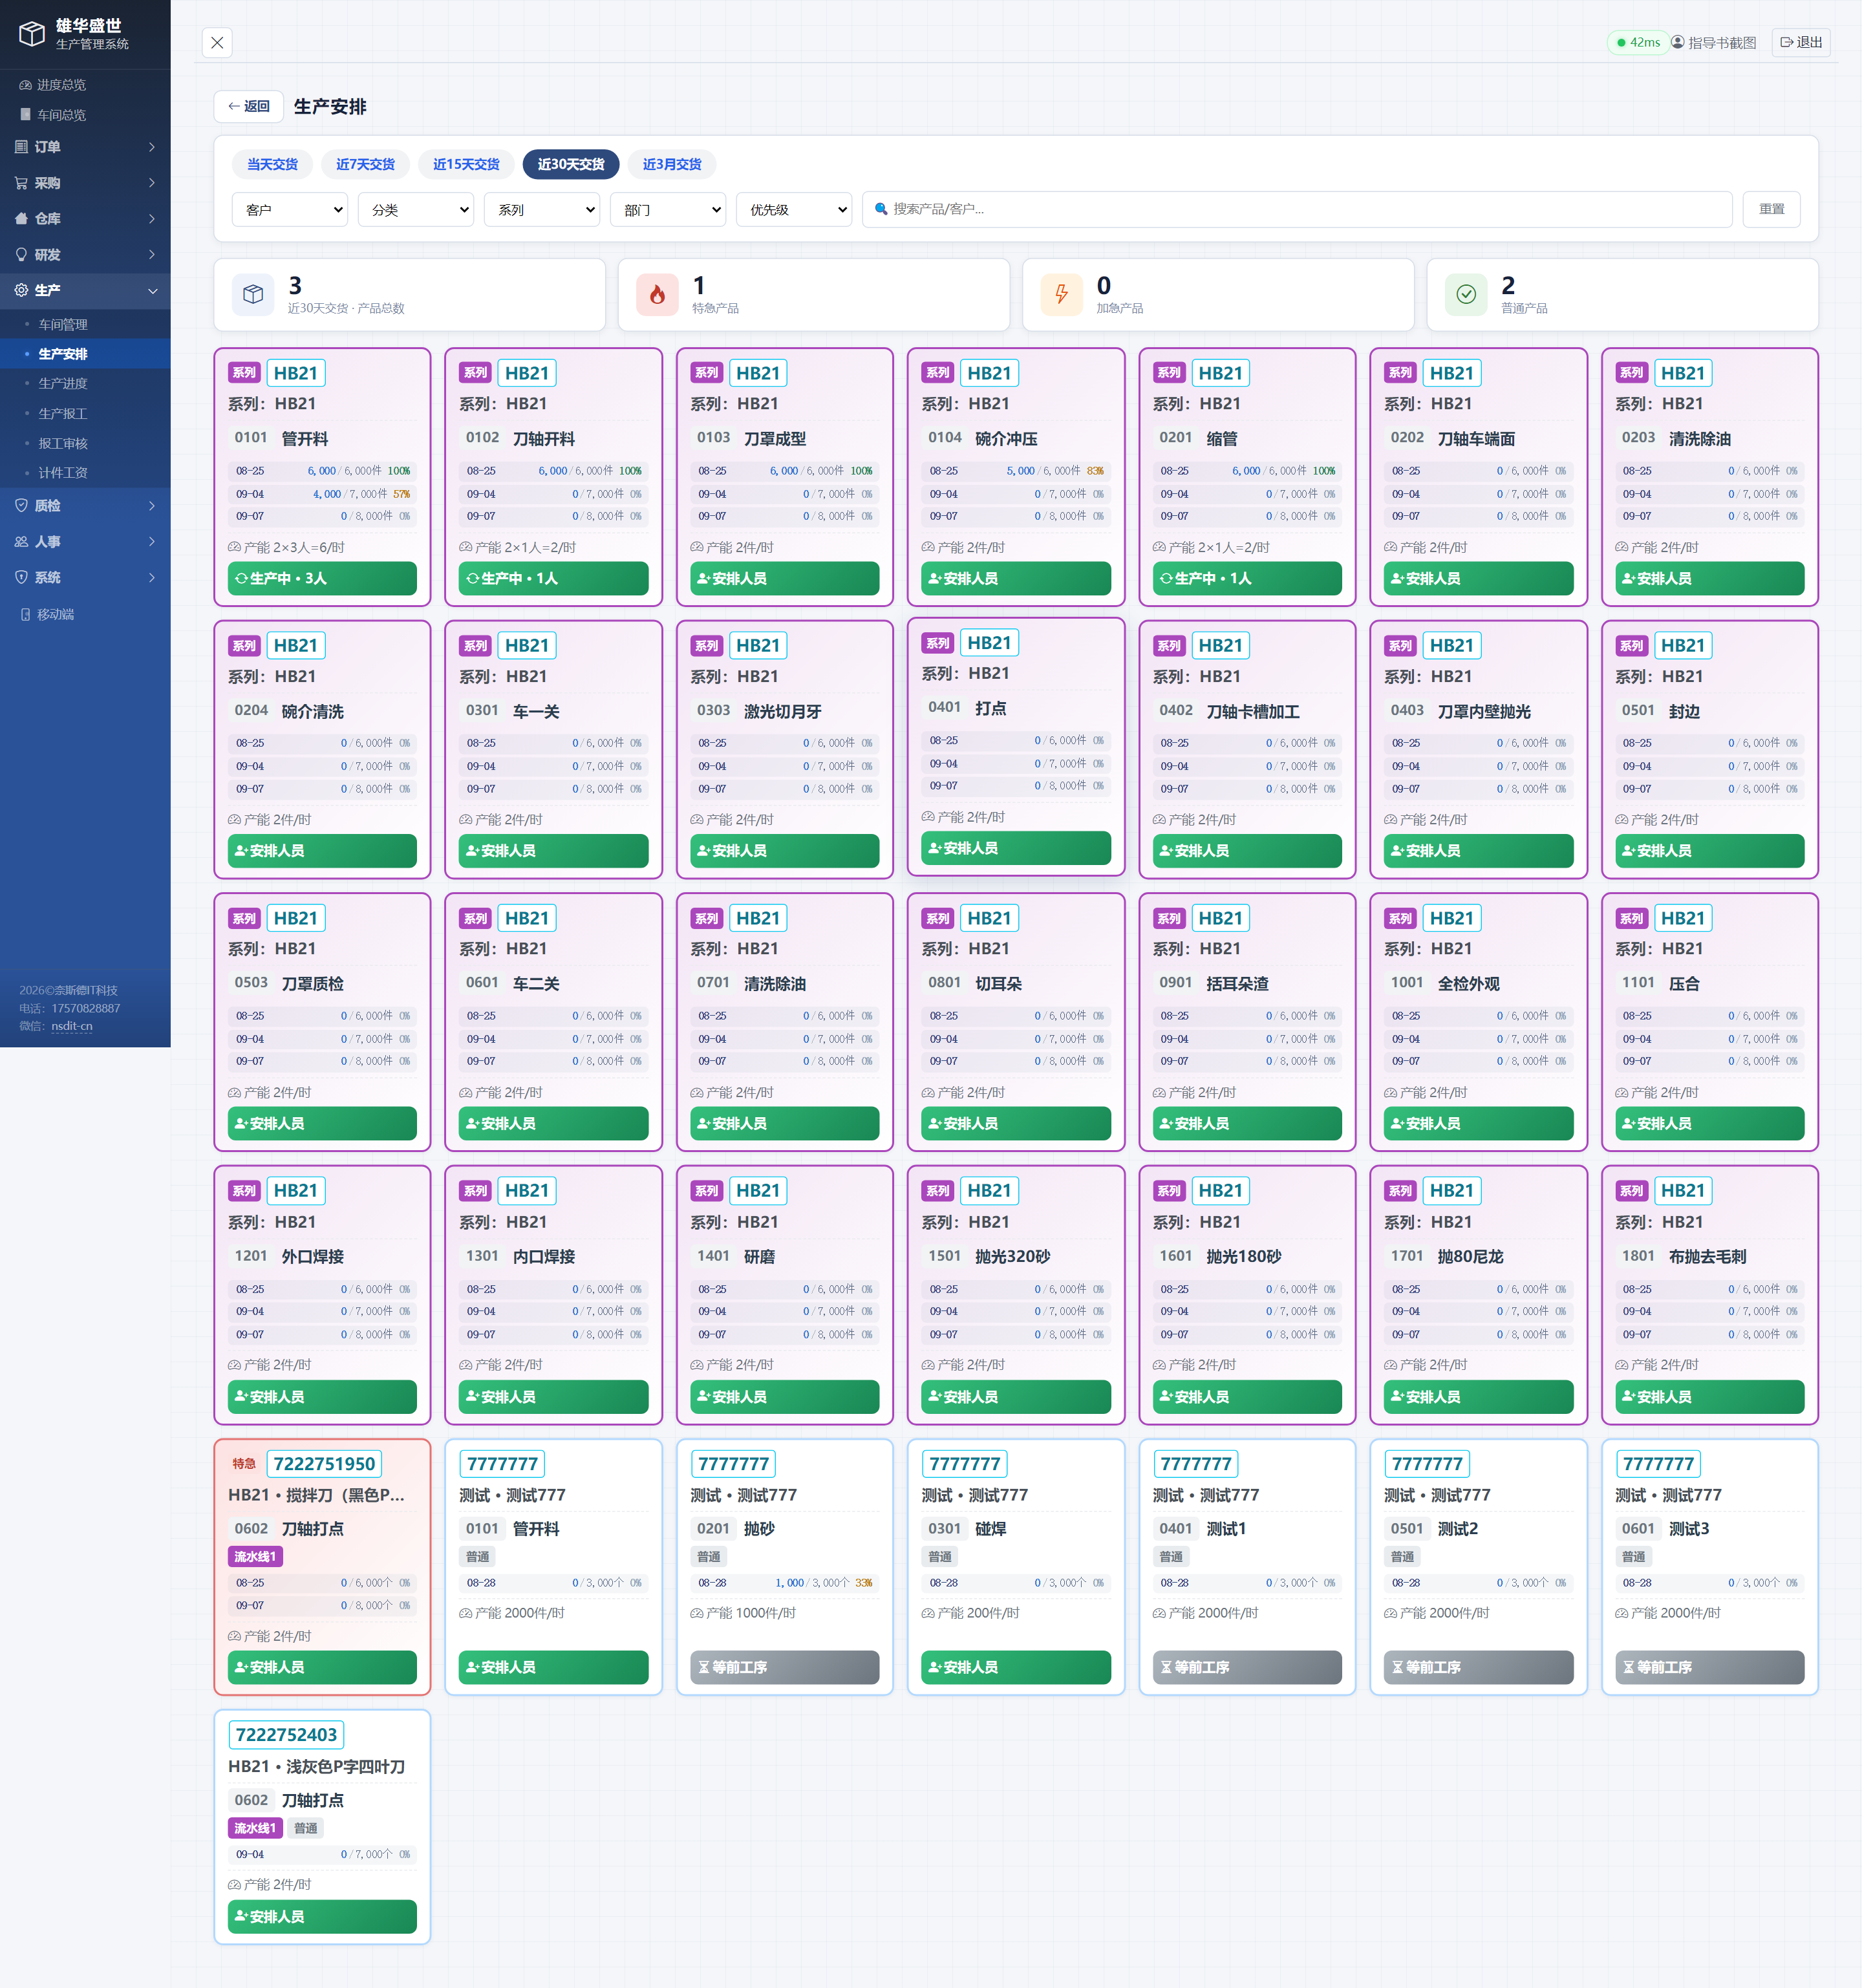Click 生产中・3人 on 0101 管开料 card
The width and height of the screenshot is (1862, 1988).
pyautogui.click(x=322, y=579)
